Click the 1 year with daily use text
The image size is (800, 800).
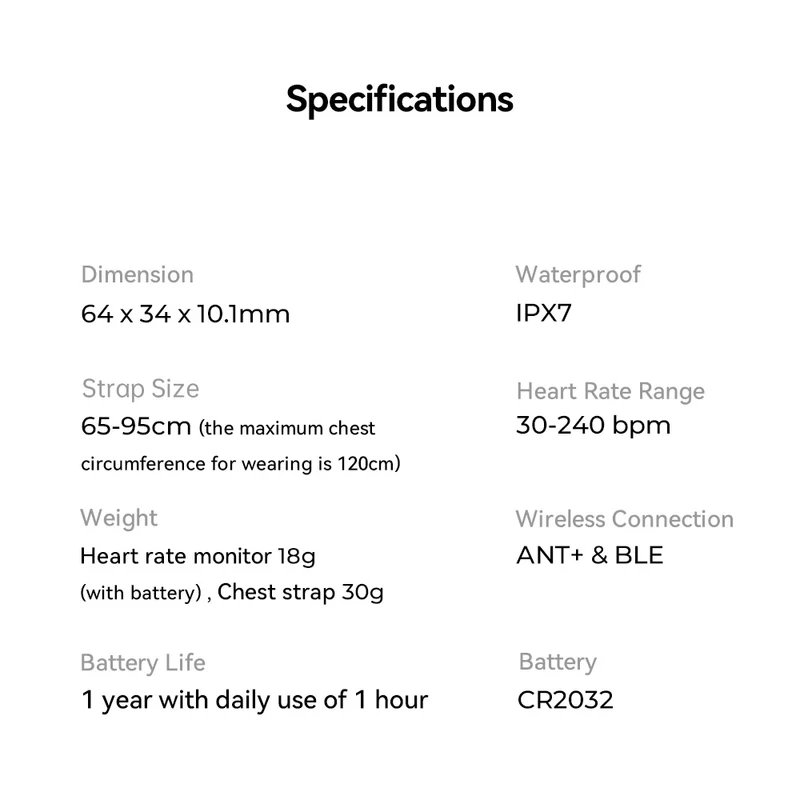tap(254, 699)
